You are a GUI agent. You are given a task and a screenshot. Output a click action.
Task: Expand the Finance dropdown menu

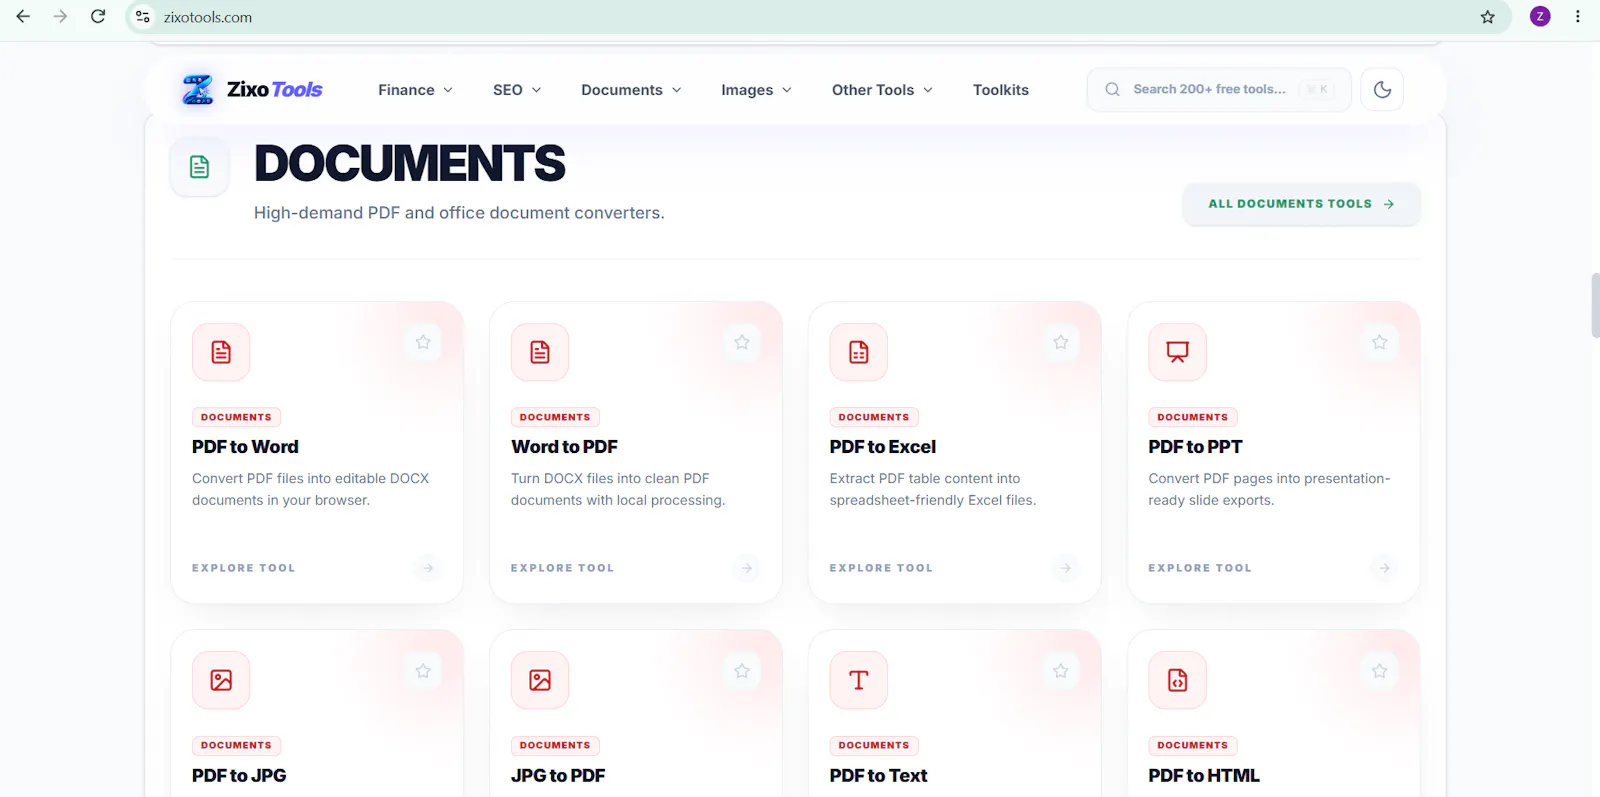[x=415, y=90]
